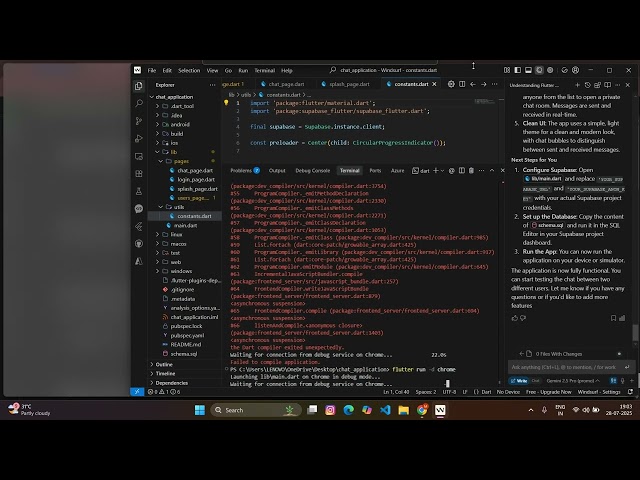640x480 pixels.
Task: Customize layout icon in title bar
Action: coord(507,70)
